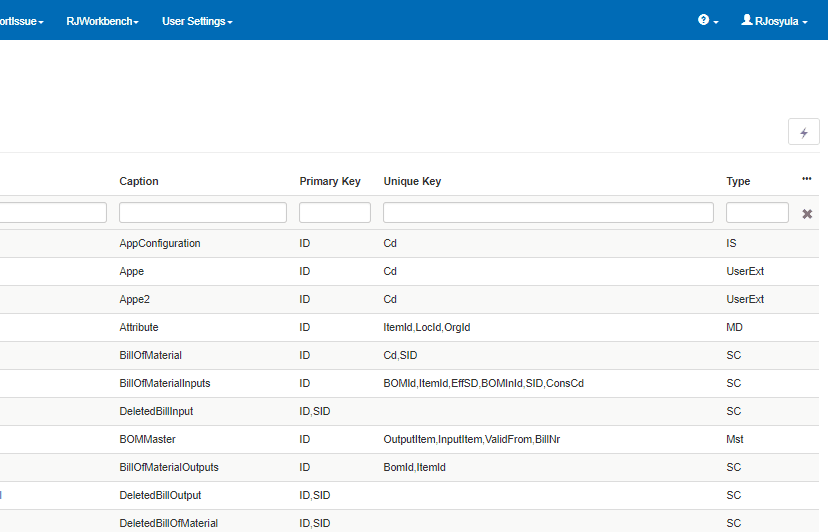Focus the Caption filter input
Image resolution: width=828 pixels, height=532 pixels.
coord(203,212)
